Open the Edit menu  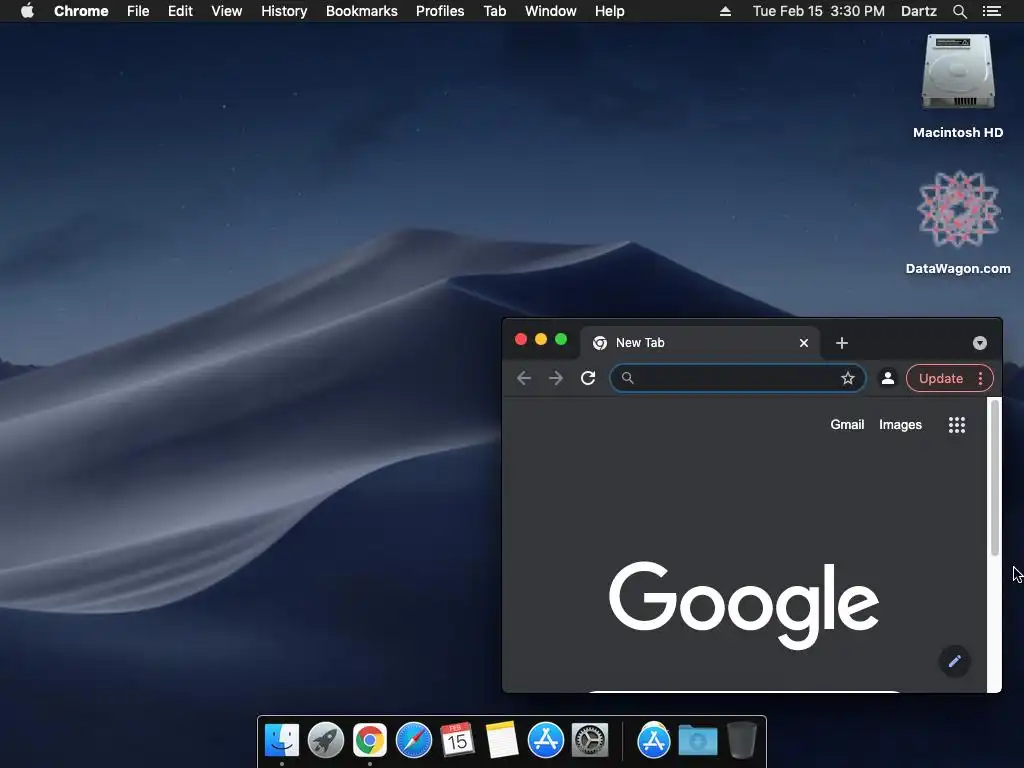coord(180,11)
